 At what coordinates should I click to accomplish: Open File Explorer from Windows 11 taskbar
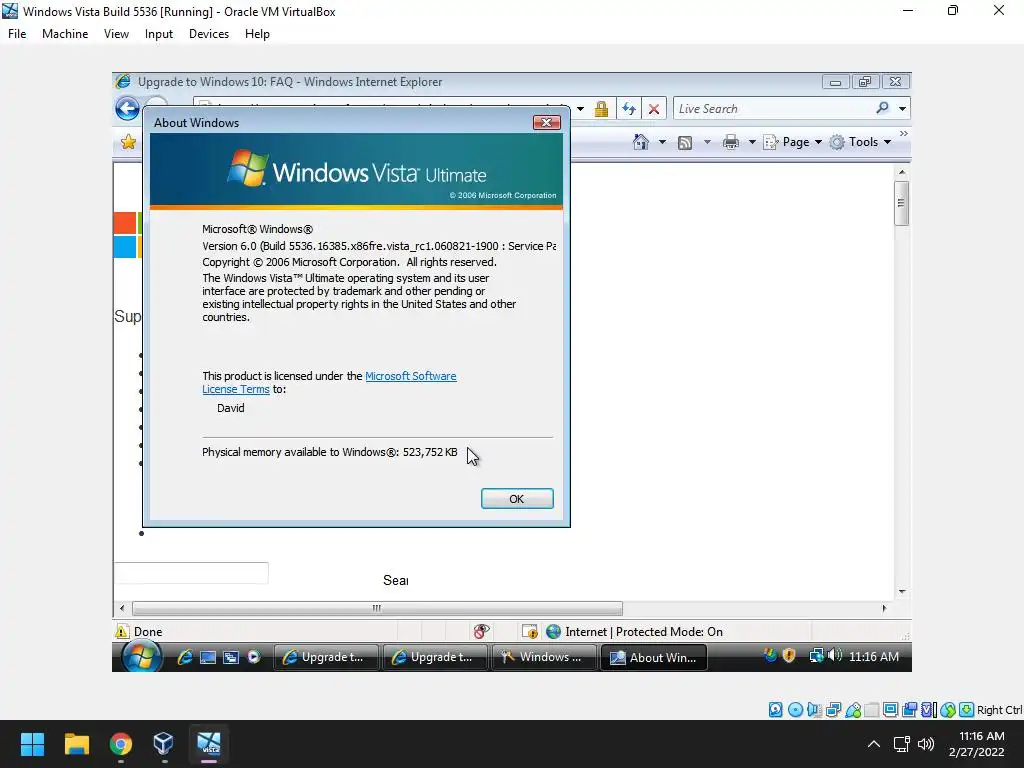[76, 744]
